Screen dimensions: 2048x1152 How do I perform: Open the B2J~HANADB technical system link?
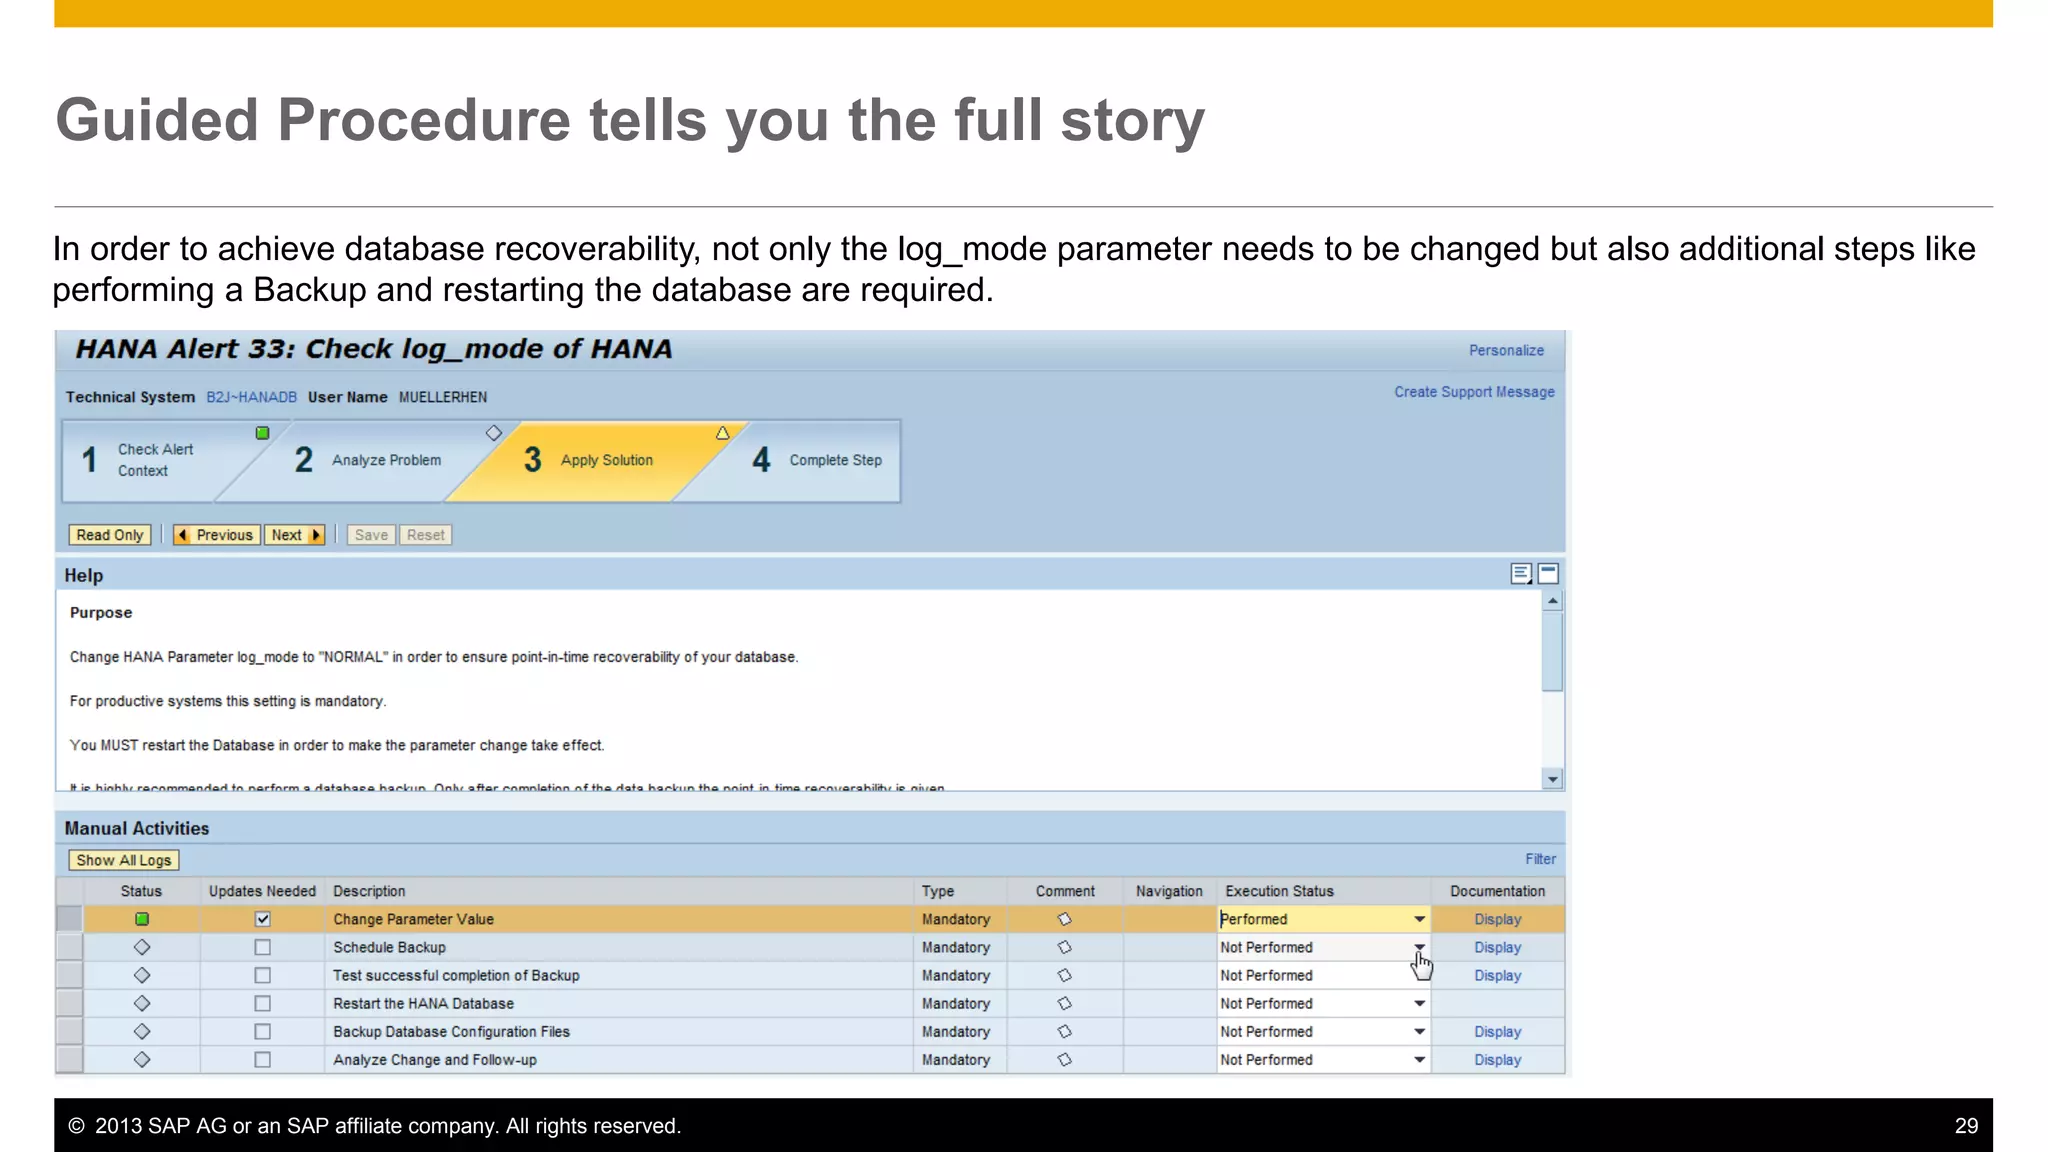pyautogui.click(x=252, y=397)
